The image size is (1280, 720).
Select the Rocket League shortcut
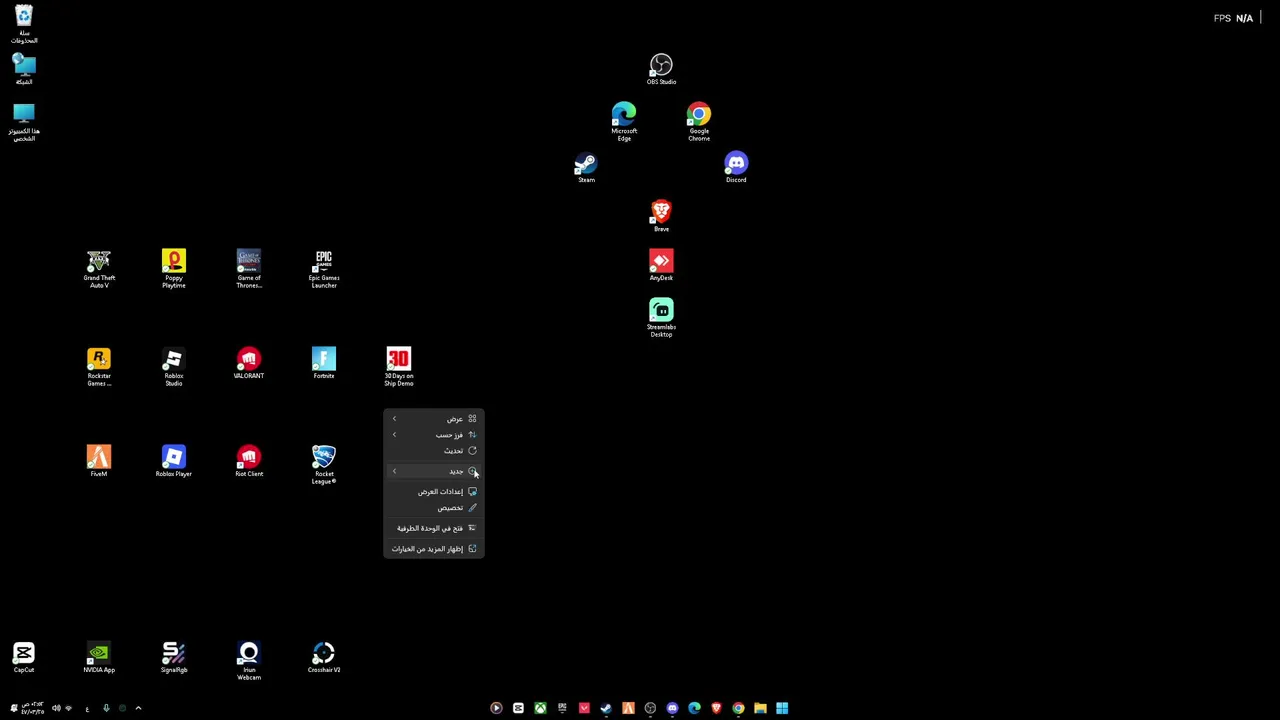[x=324, y=465]
